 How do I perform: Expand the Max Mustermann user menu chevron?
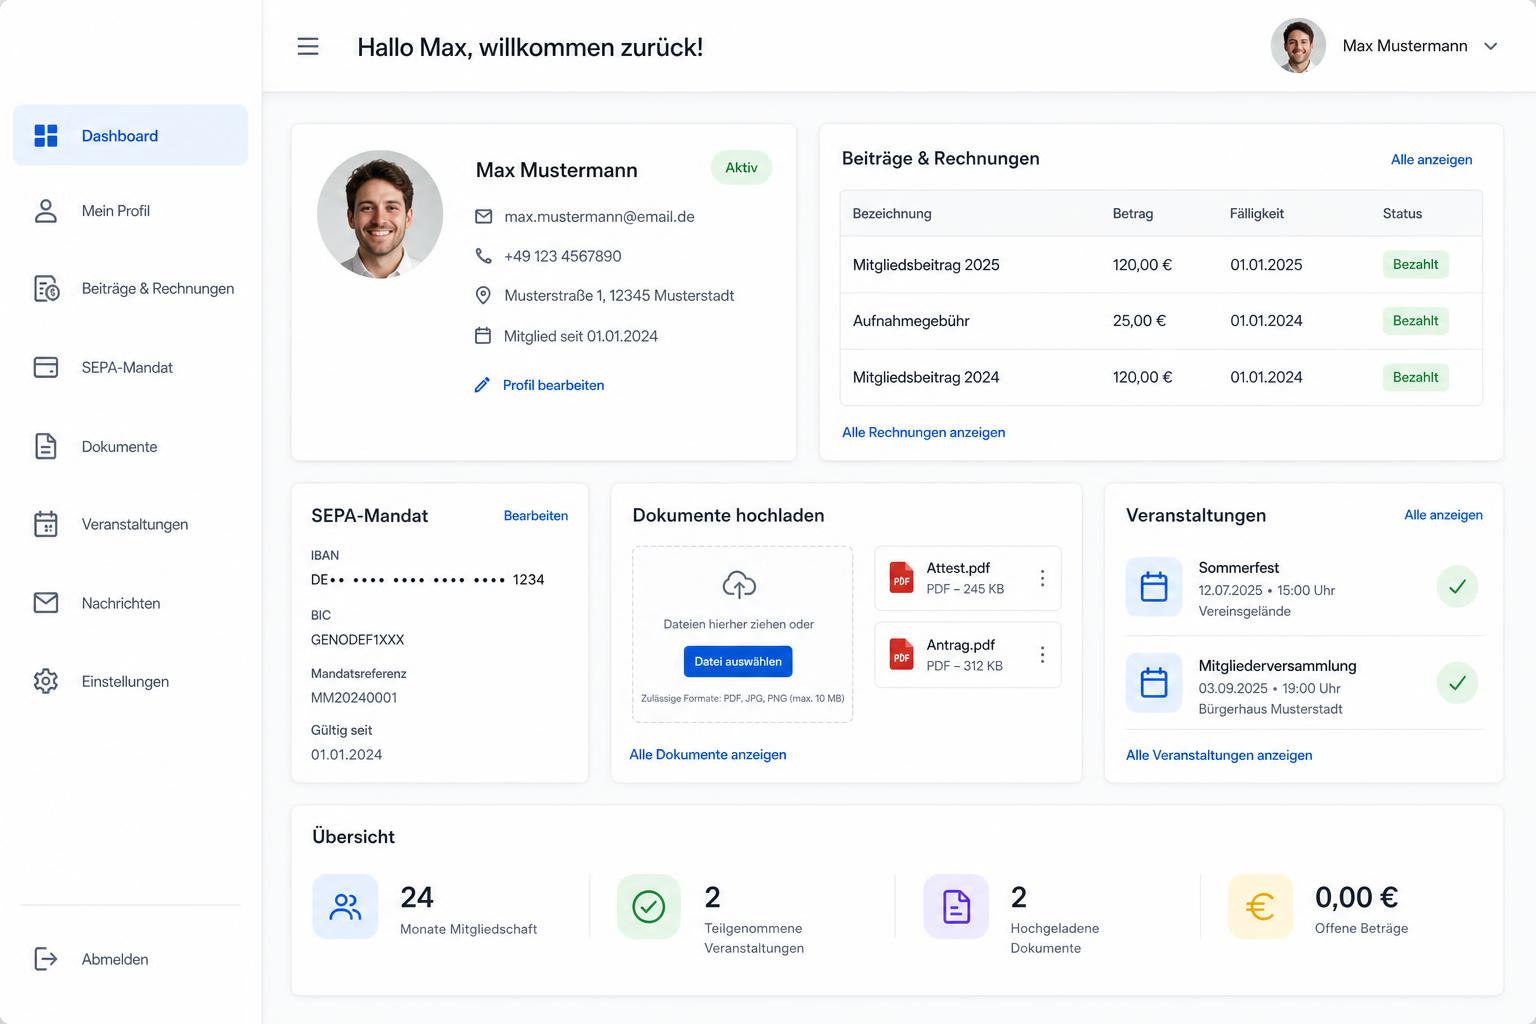[1490, 46]
